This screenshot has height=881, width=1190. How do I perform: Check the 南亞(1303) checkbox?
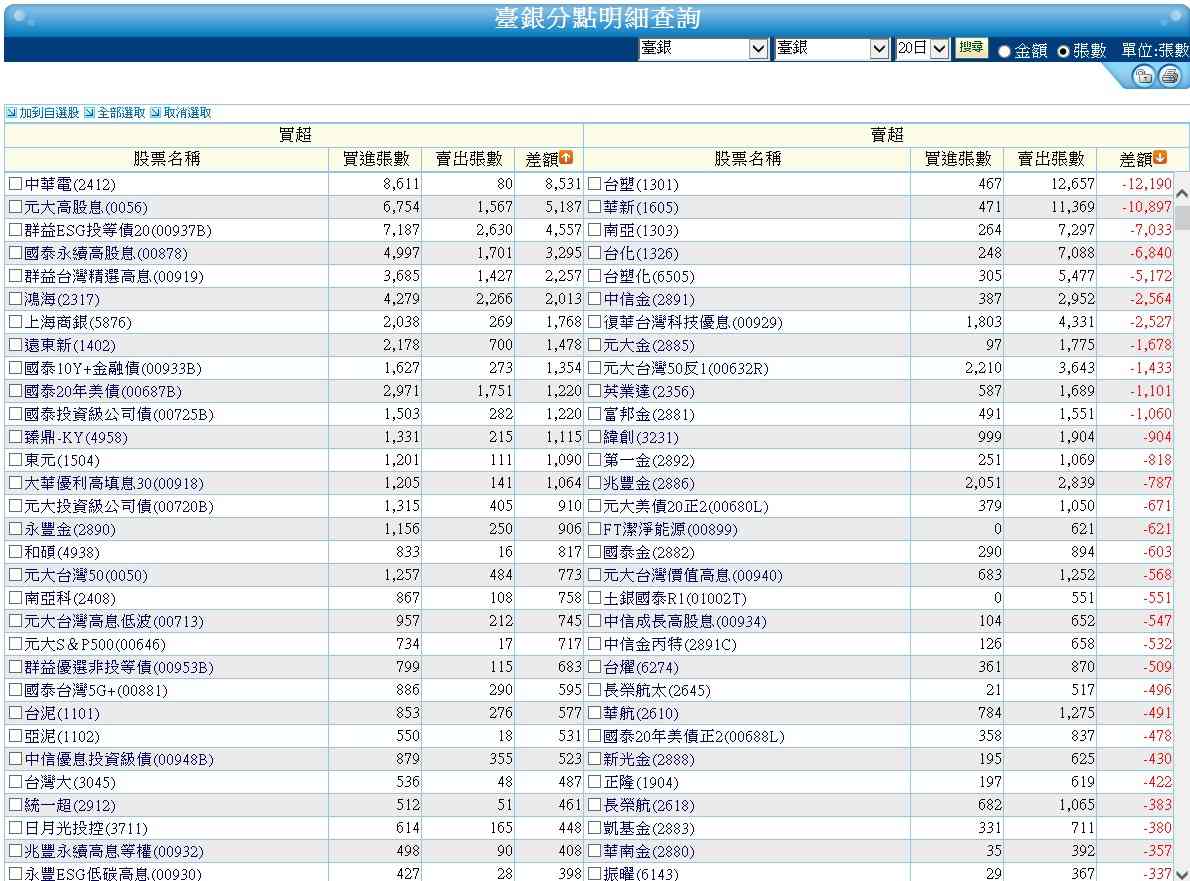coord(595,230)
